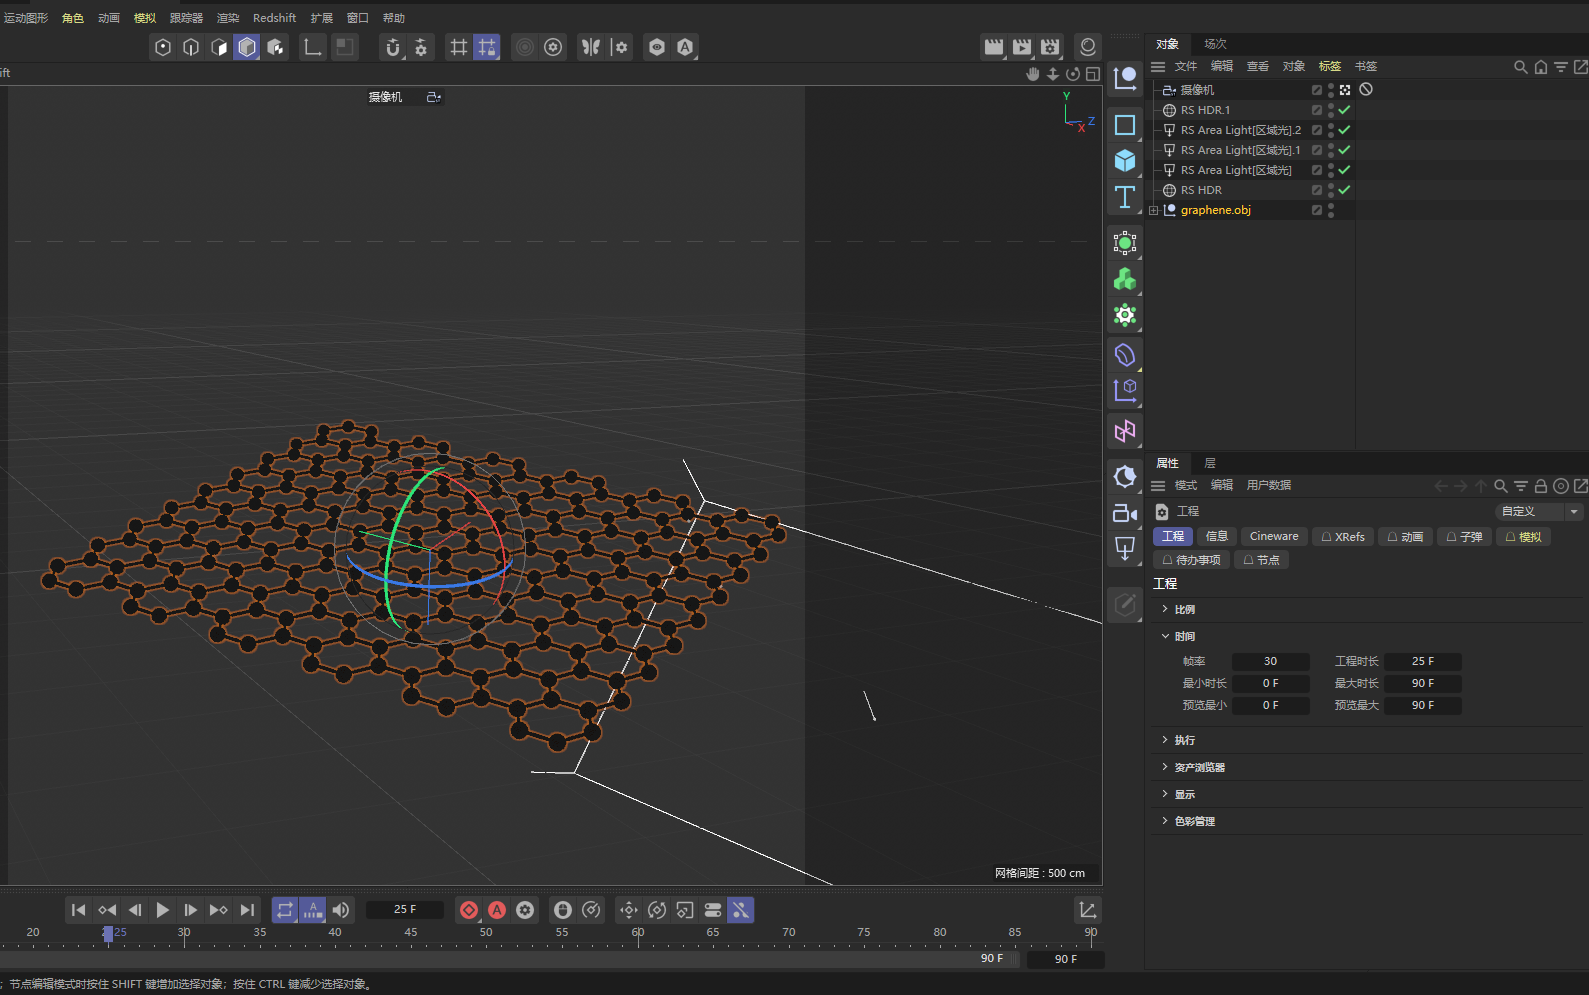
Task: Add a Null axis object from side palette
Action: click(1125, 78)
